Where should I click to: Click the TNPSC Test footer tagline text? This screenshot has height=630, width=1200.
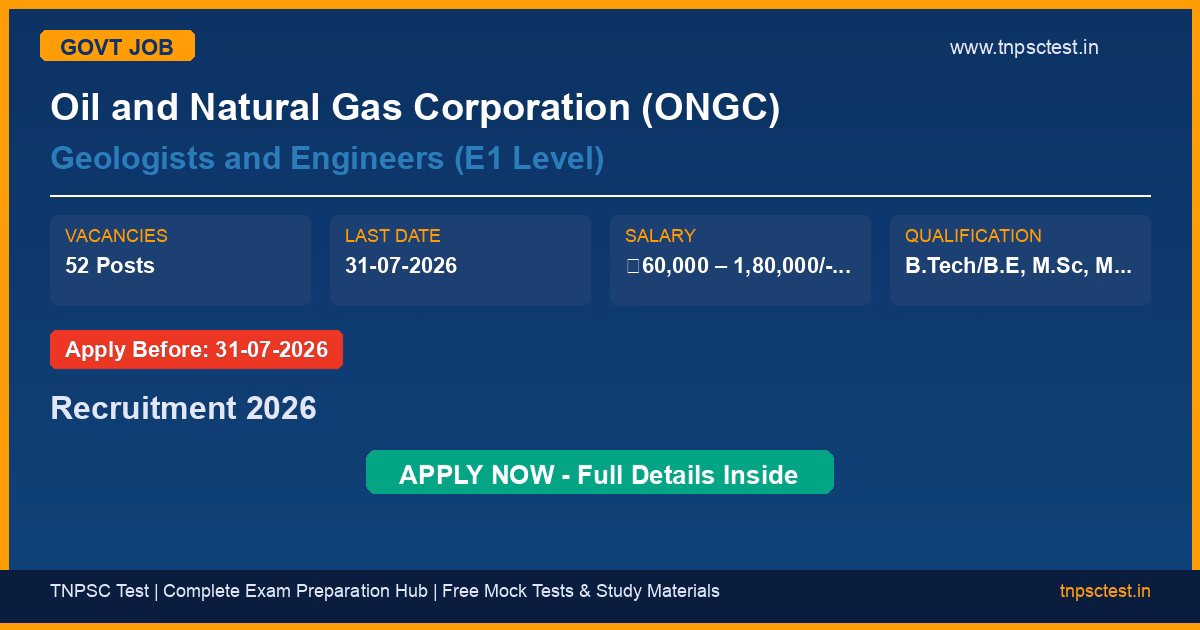(x=385, y=591)
